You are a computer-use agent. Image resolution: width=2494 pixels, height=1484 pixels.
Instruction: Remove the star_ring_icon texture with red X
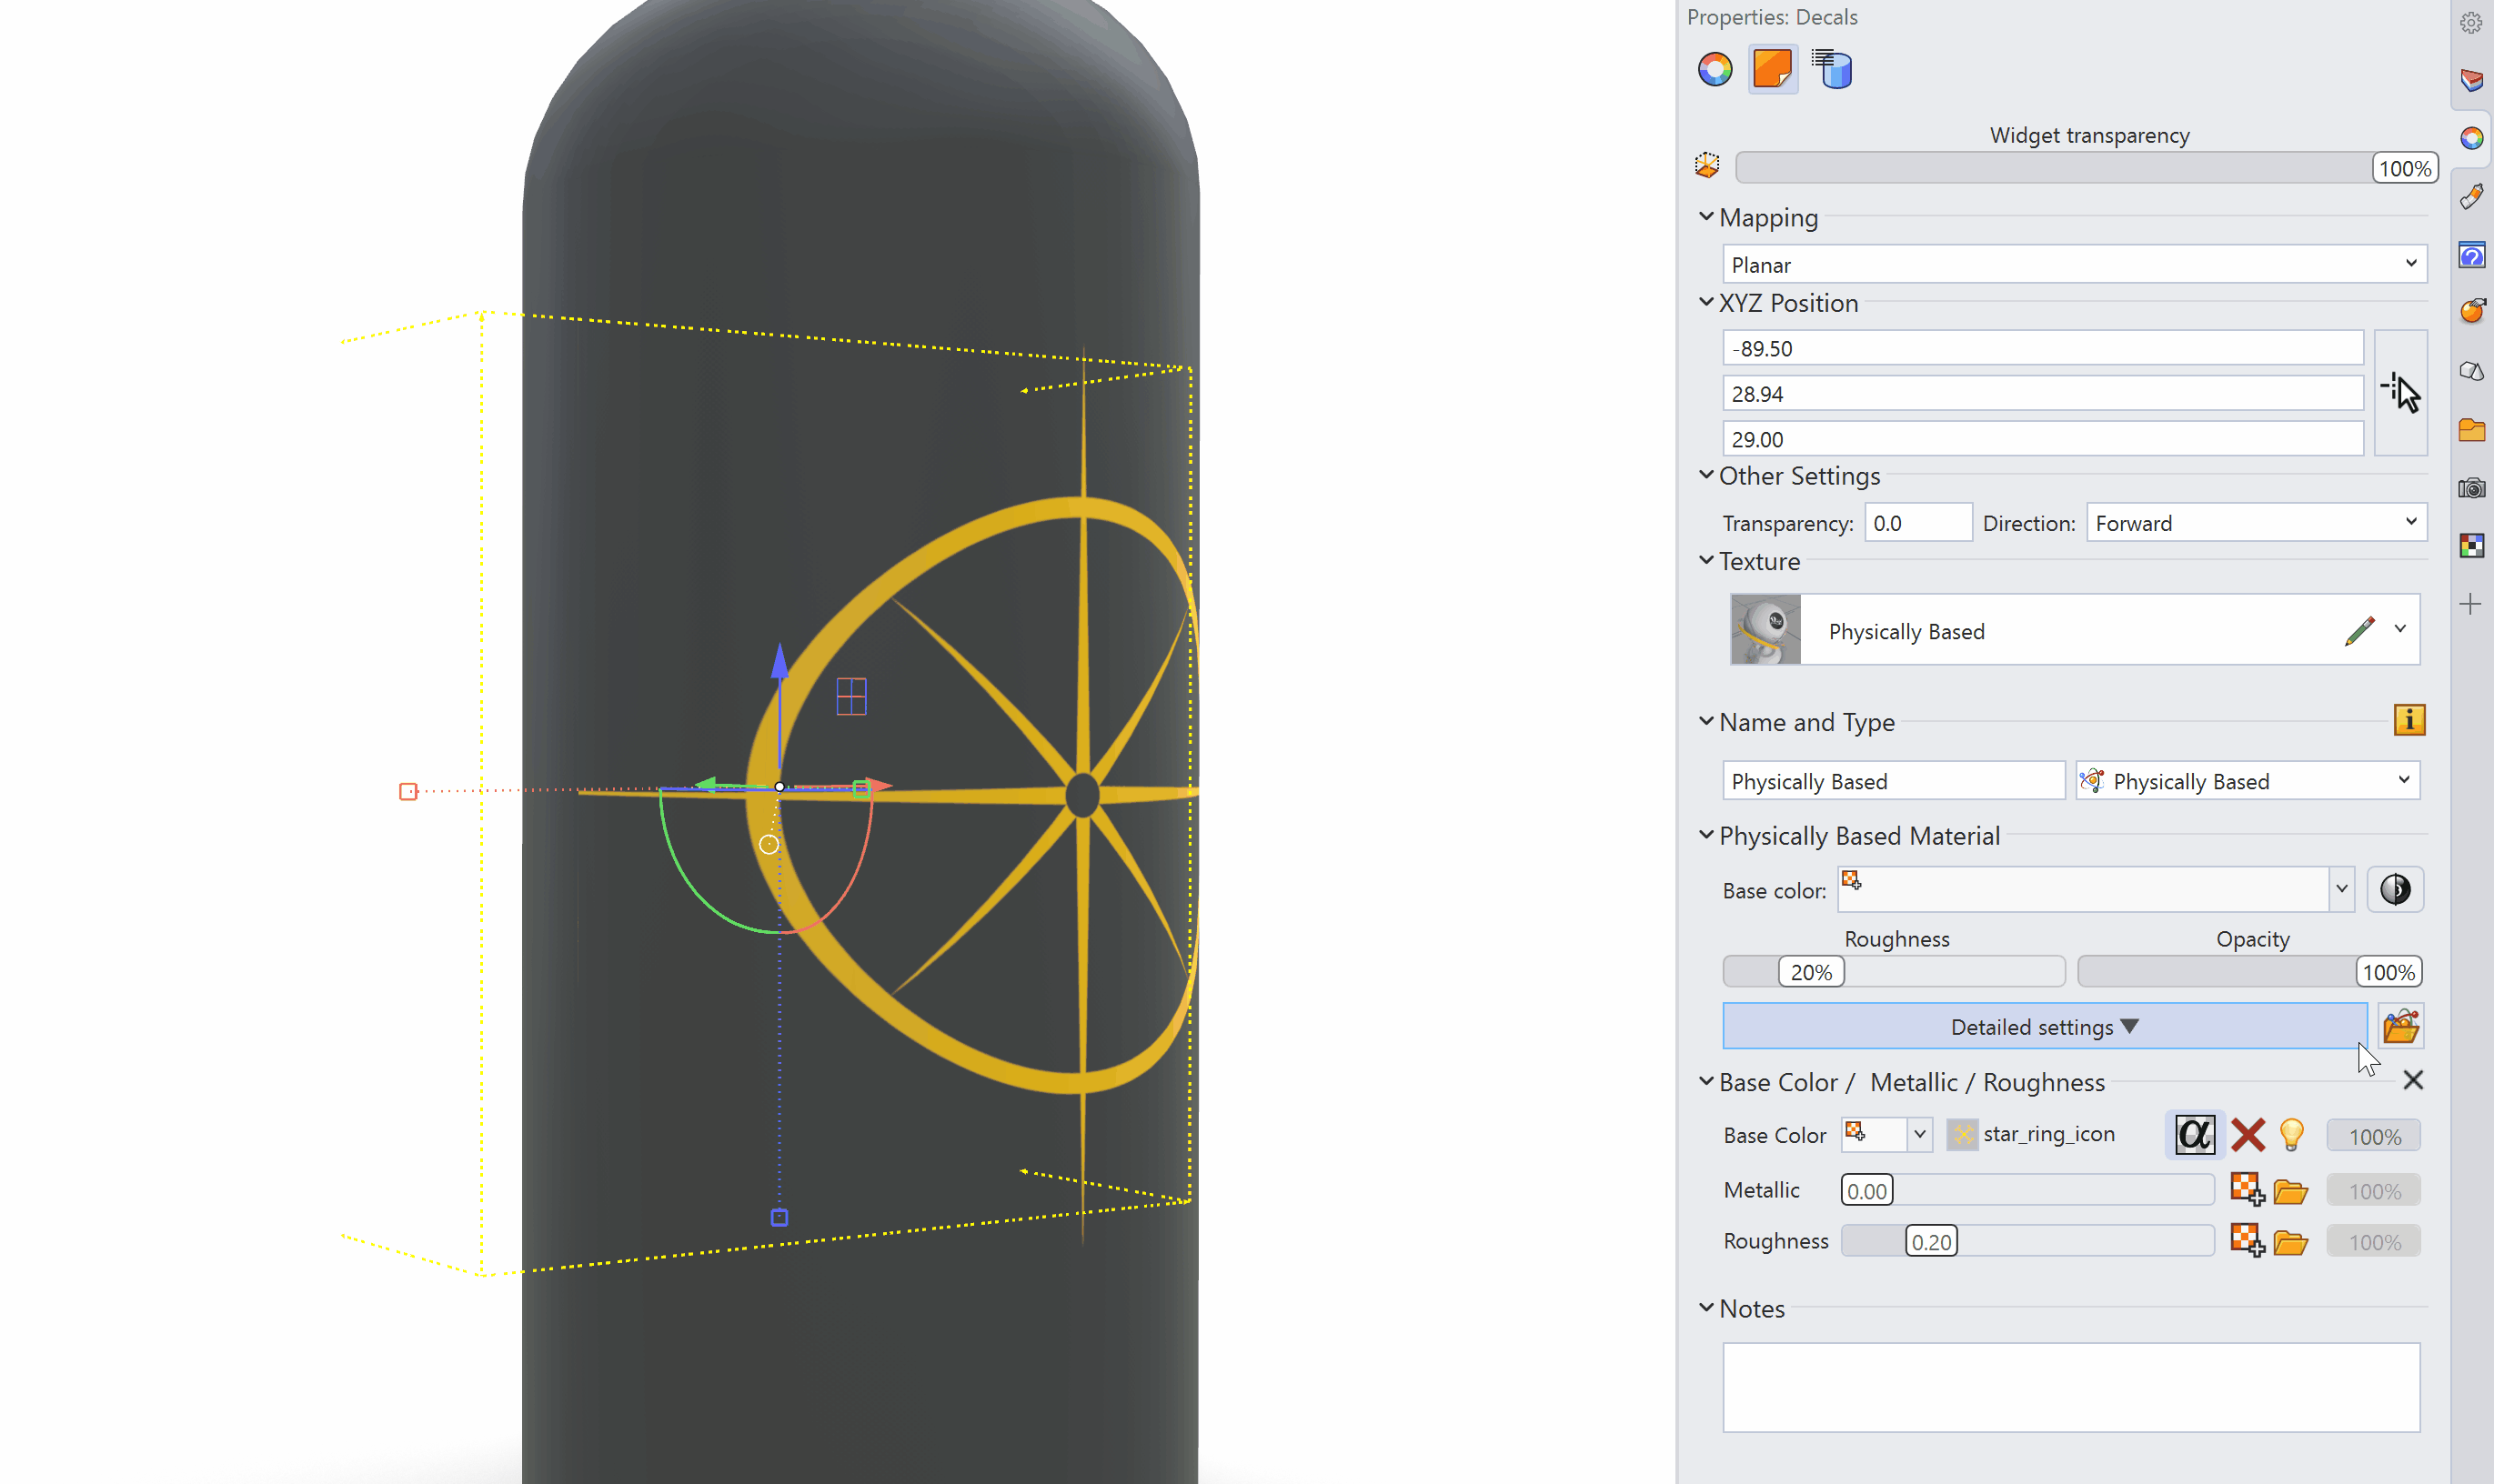(x=2248, y=1135)
